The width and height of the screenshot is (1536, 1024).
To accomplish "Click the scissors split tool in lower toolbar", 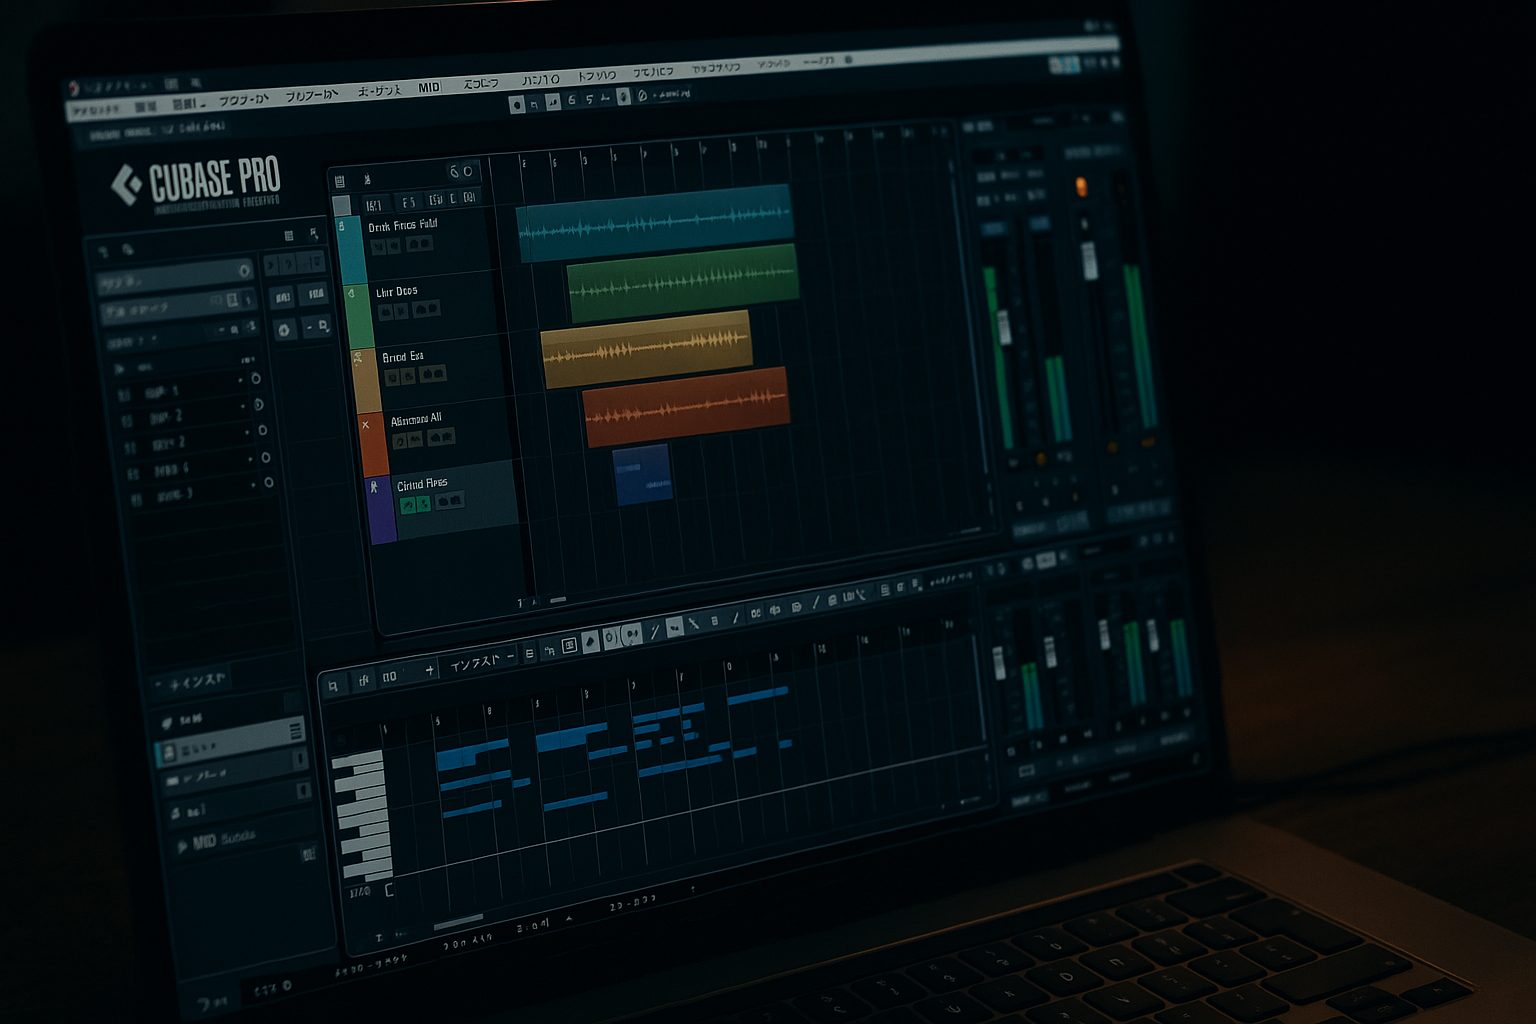I will tap(693, 624).
